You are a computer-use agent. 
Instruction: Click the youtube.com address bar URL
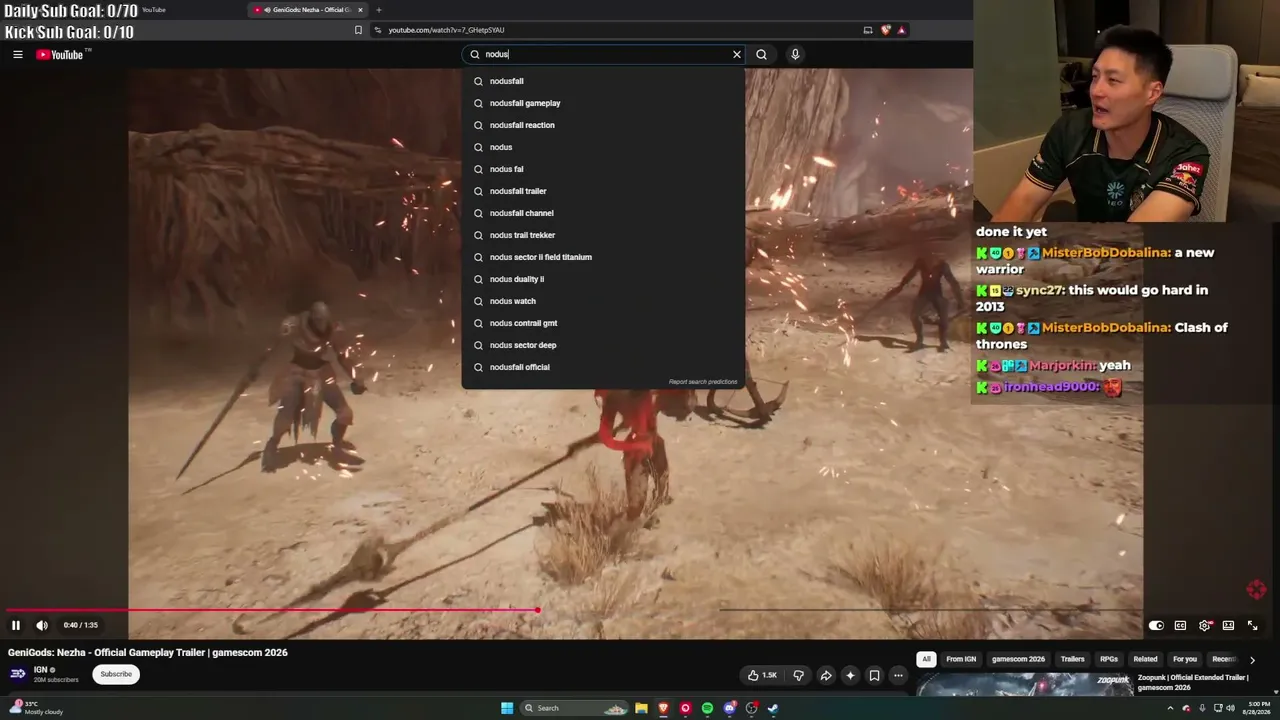(446, 30)
